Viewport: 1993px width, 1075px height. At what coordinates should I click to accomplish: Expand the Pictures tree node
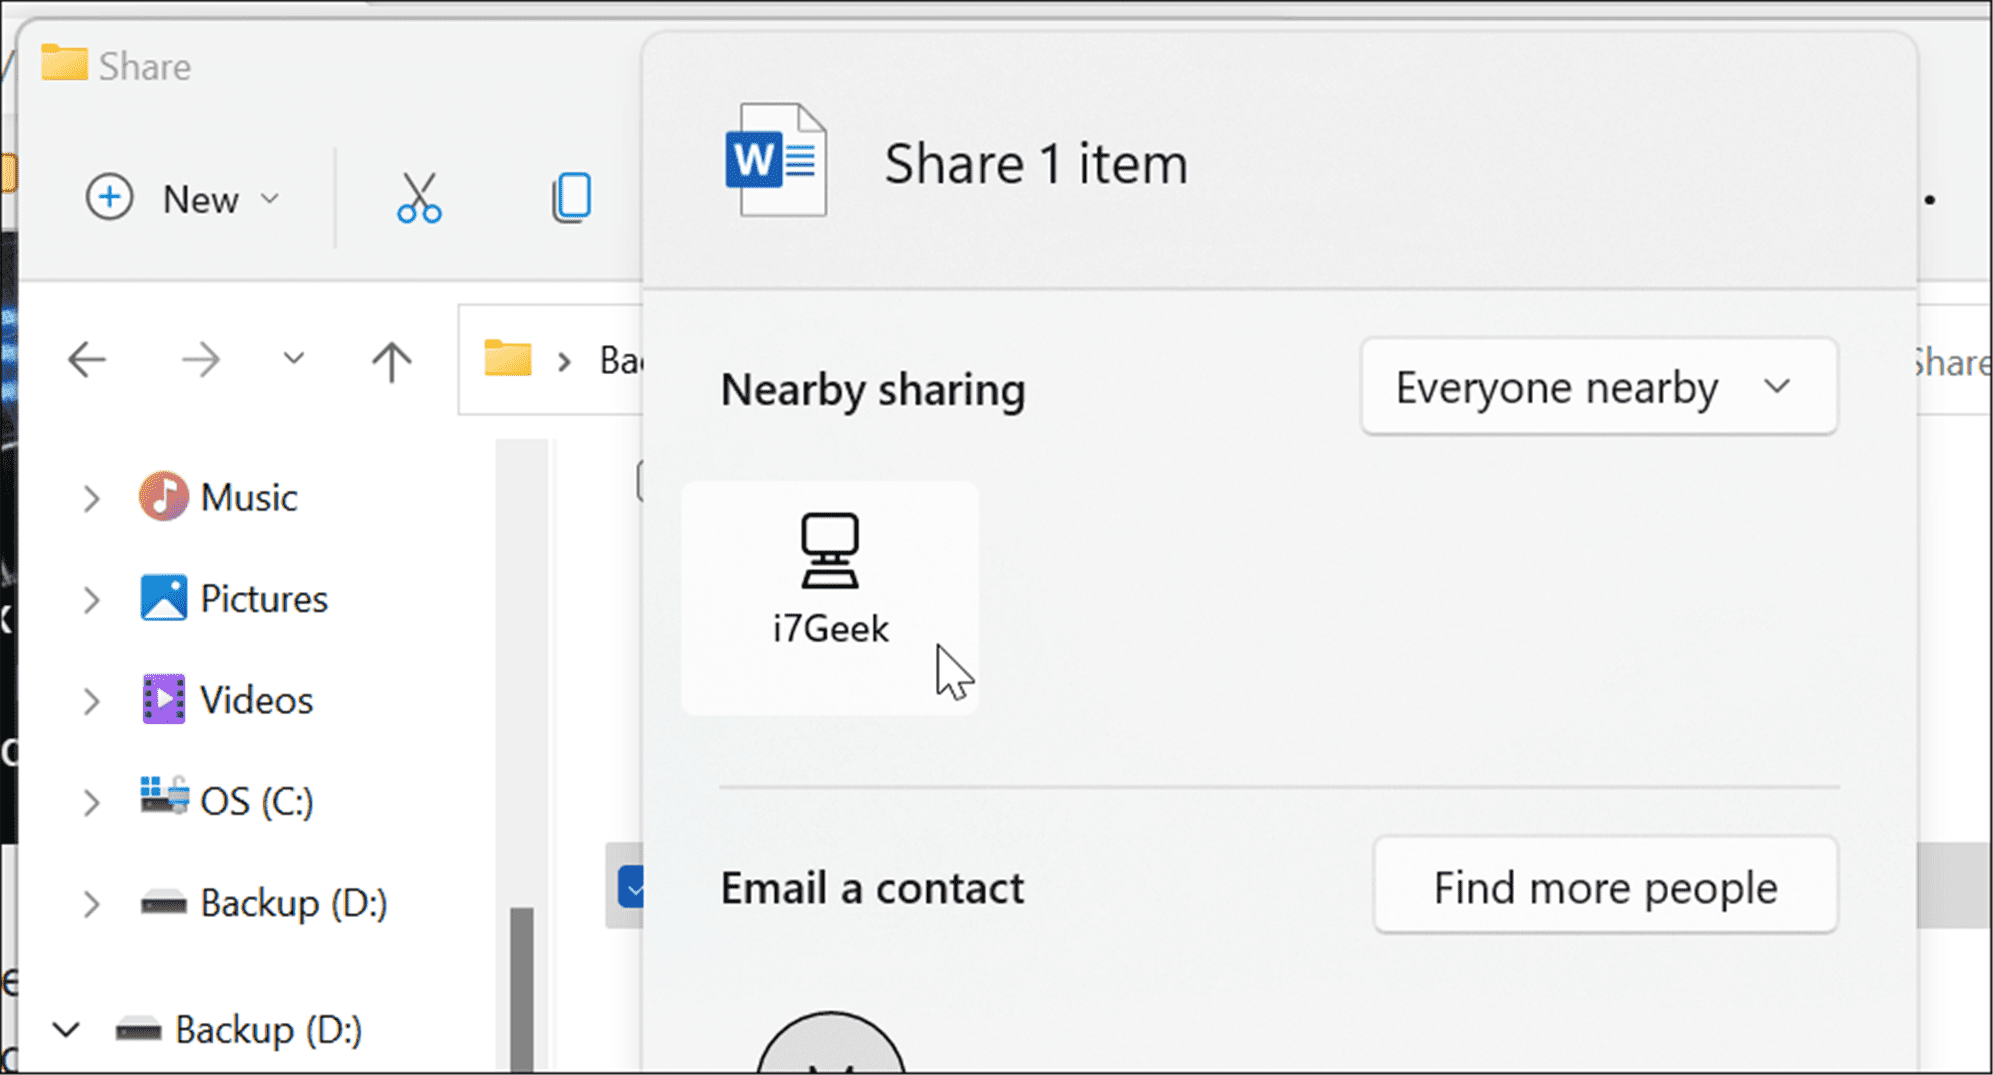91,600
